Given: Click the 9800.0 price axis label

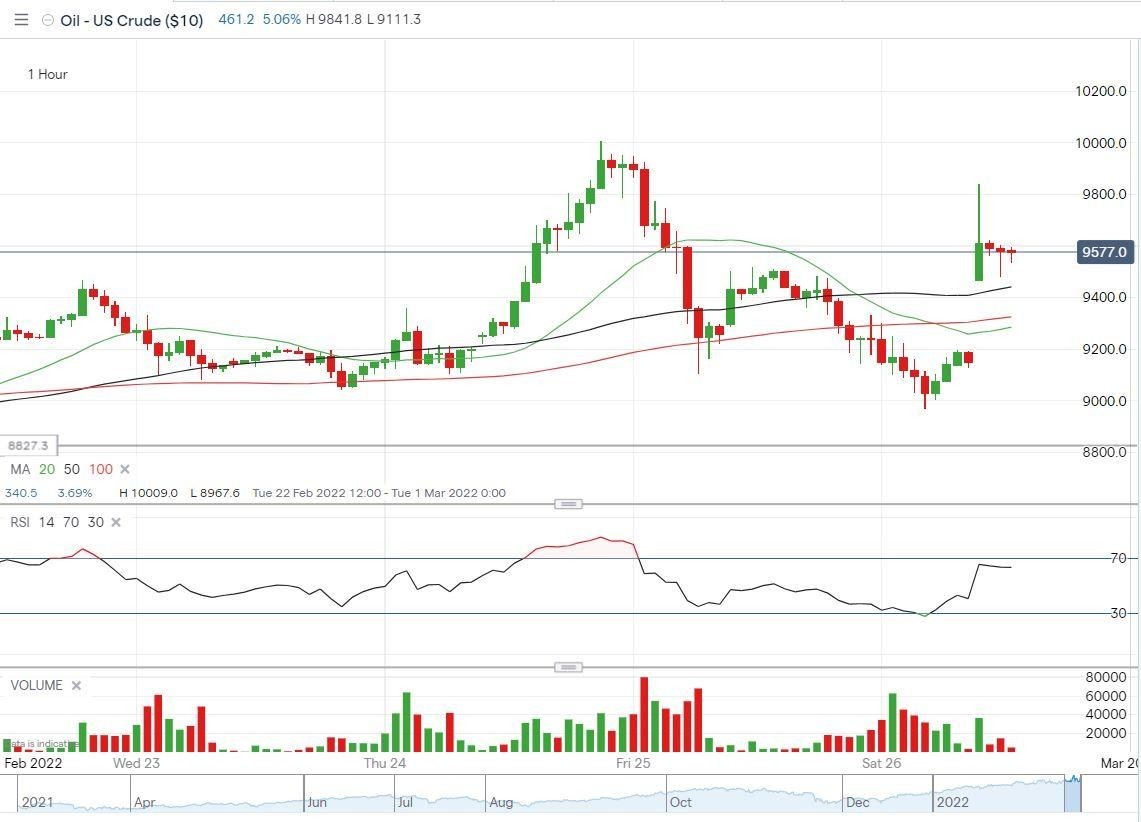Looking at the screenshot, I should 1104,194.
